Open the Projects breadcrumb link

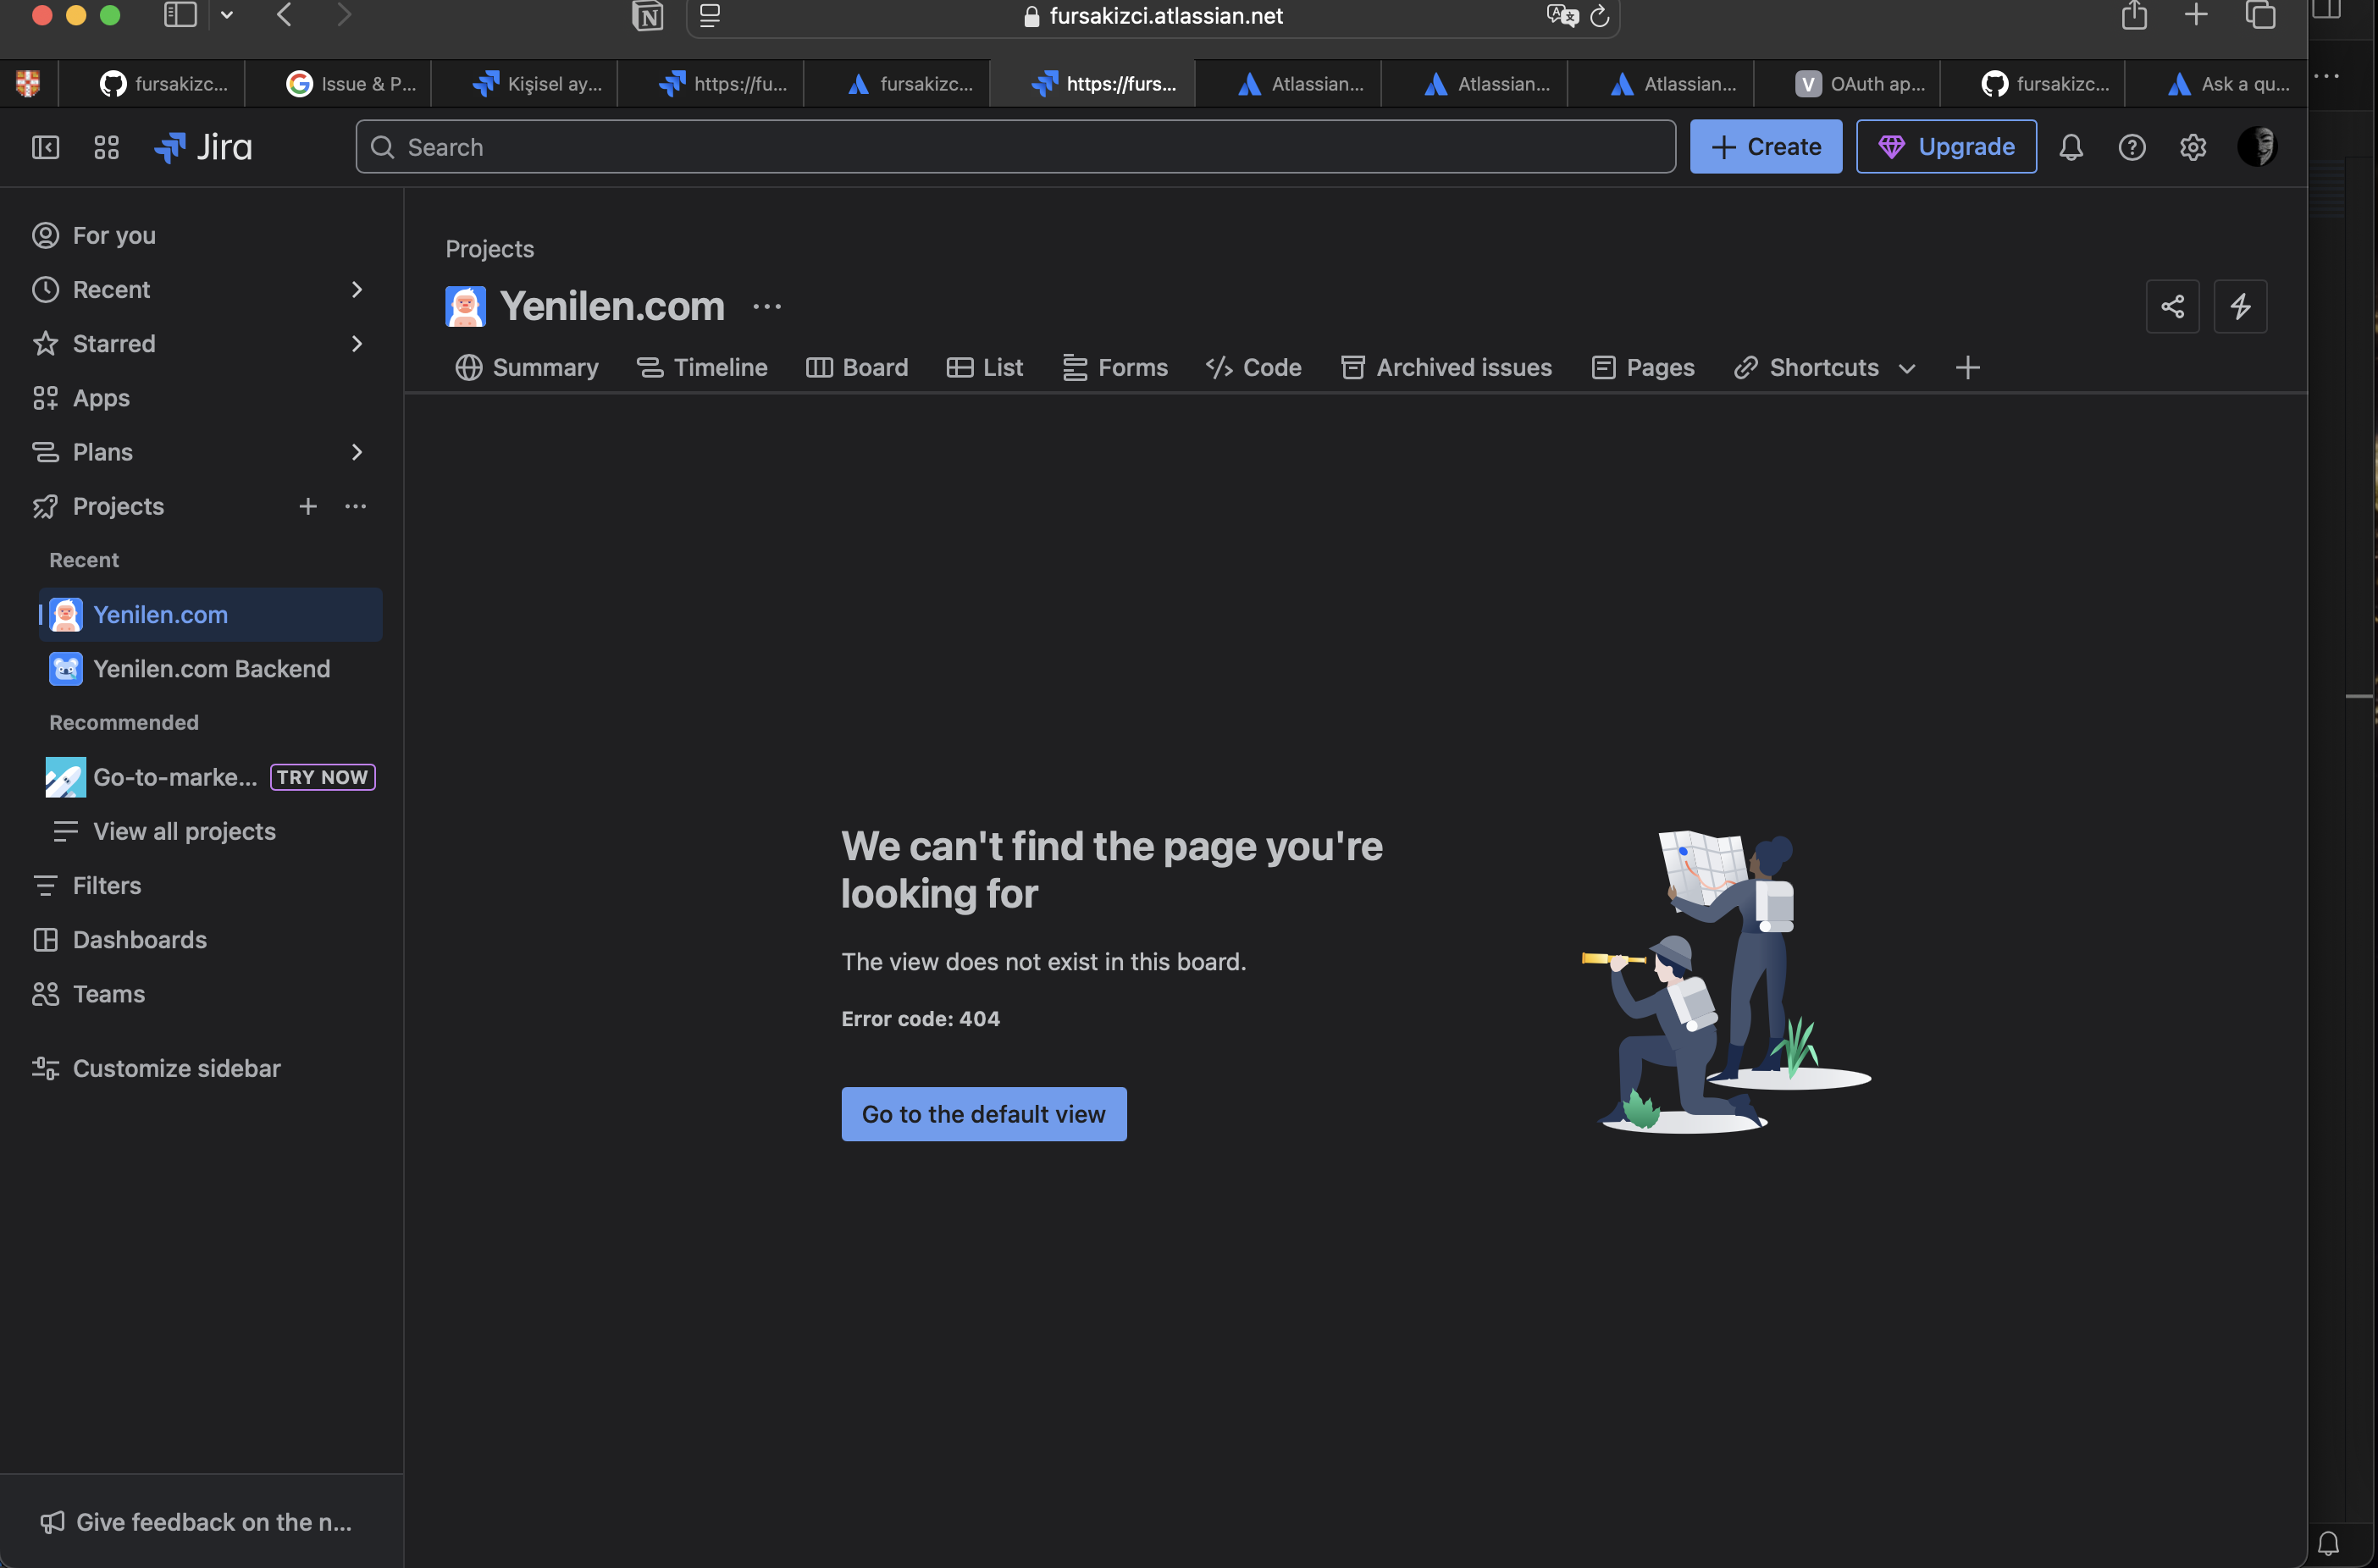click(490, 249)
